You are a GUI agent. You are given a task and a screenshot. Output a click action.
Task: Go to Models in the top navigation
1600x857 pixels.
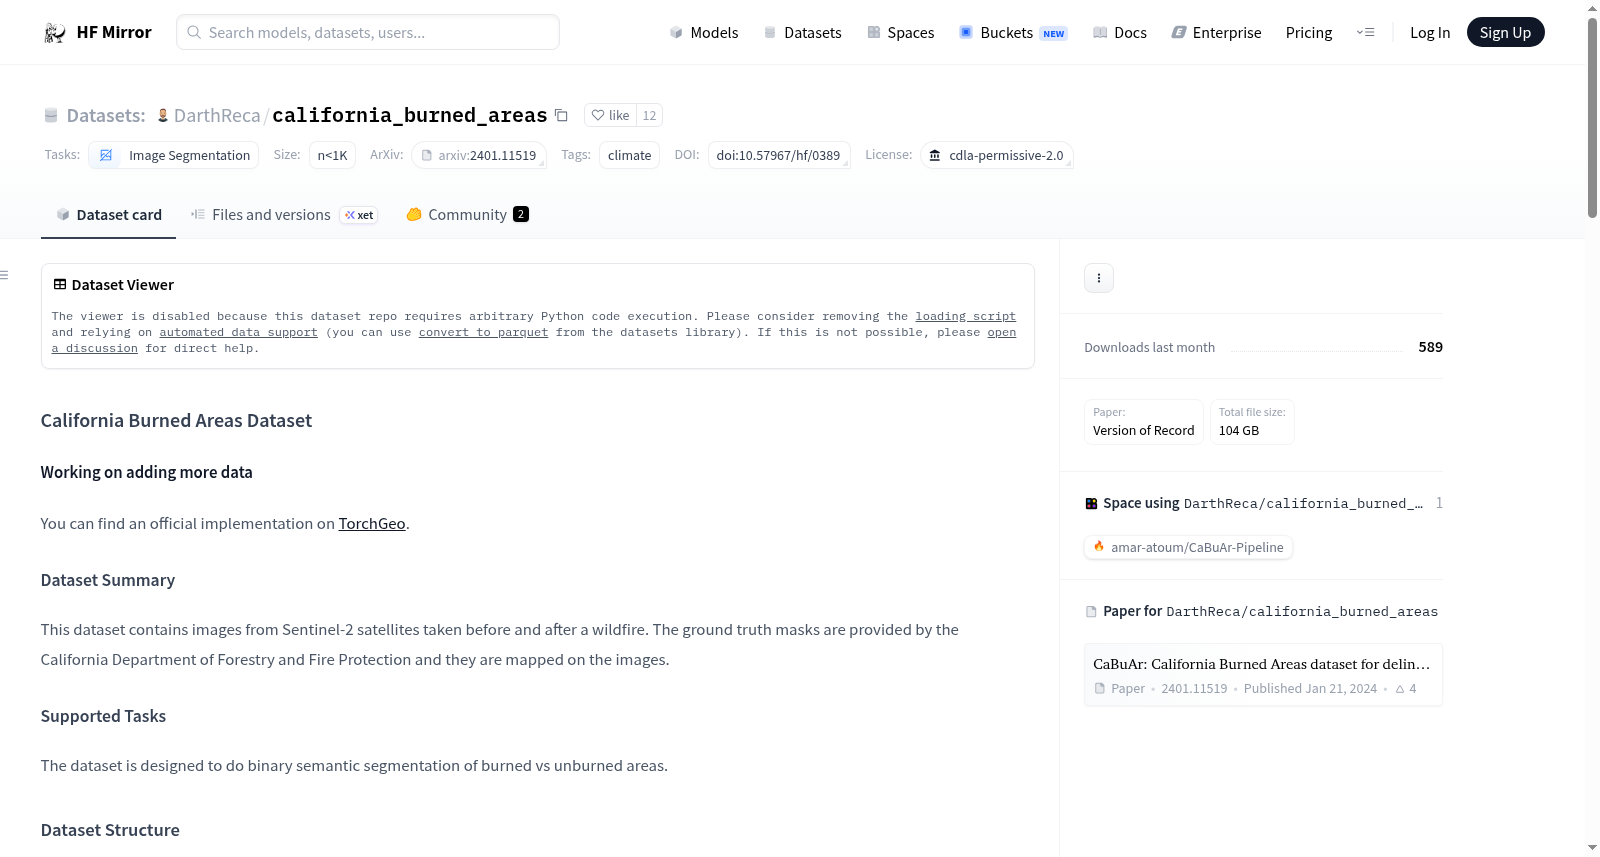tap(704, 33)
